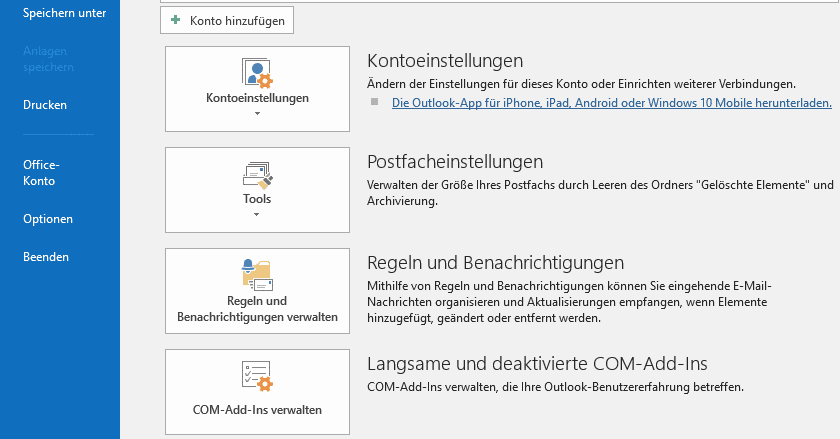Click the gray bullet beside Outlook-App link
840x439 pixels.
(374, 102)
